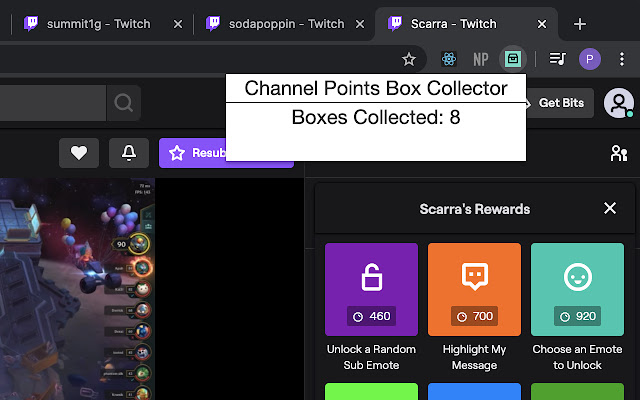Click the Resub button
Viewport: 640px width, 400px height.
193,153
